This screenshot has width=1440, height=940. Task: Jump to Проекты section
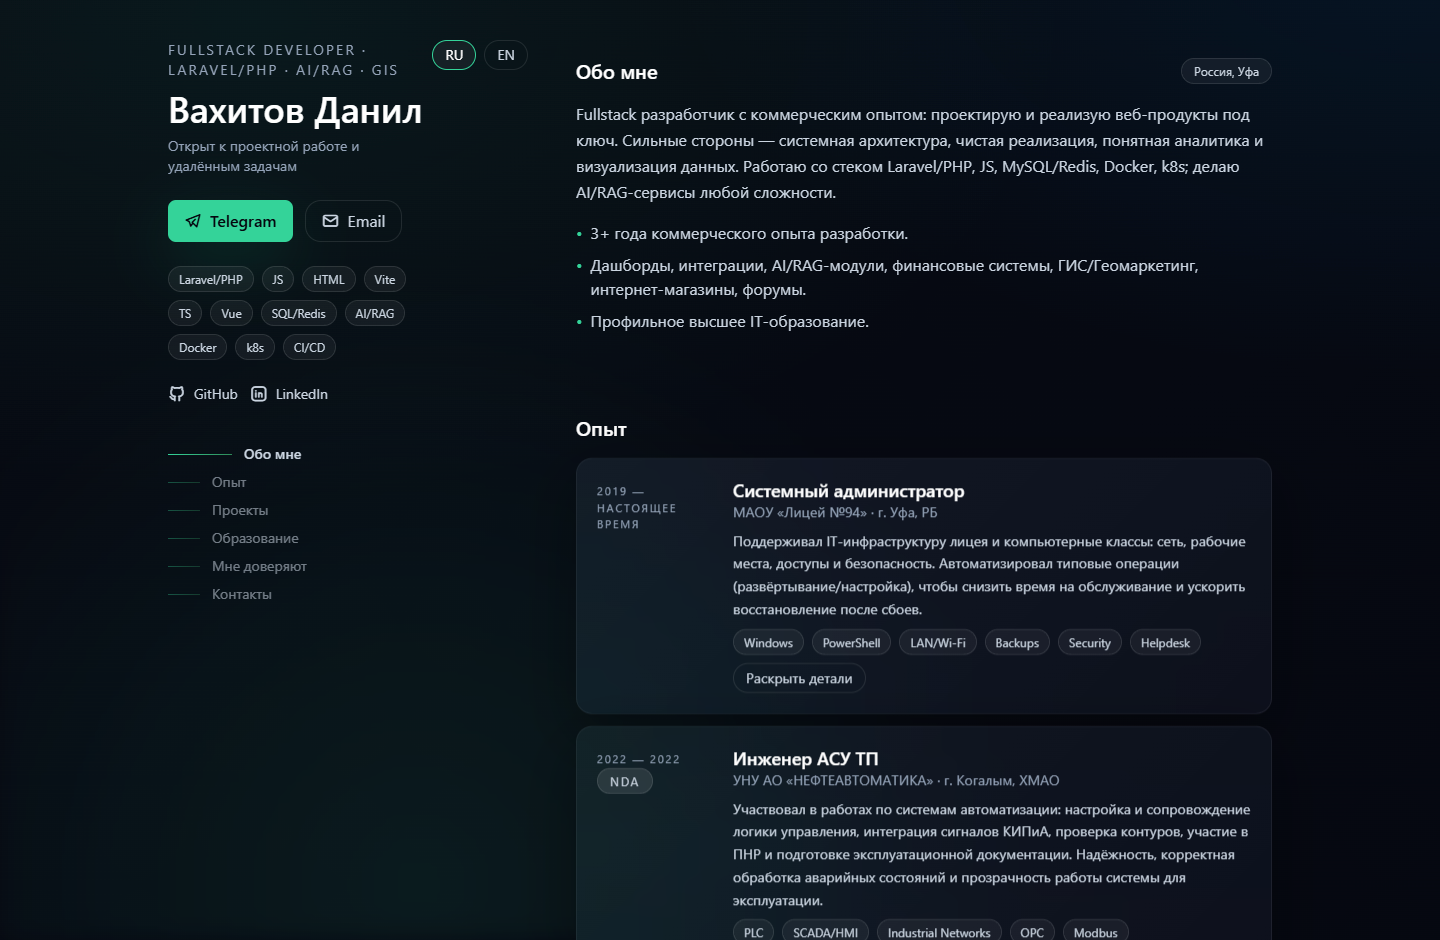(x=218, y=510)
